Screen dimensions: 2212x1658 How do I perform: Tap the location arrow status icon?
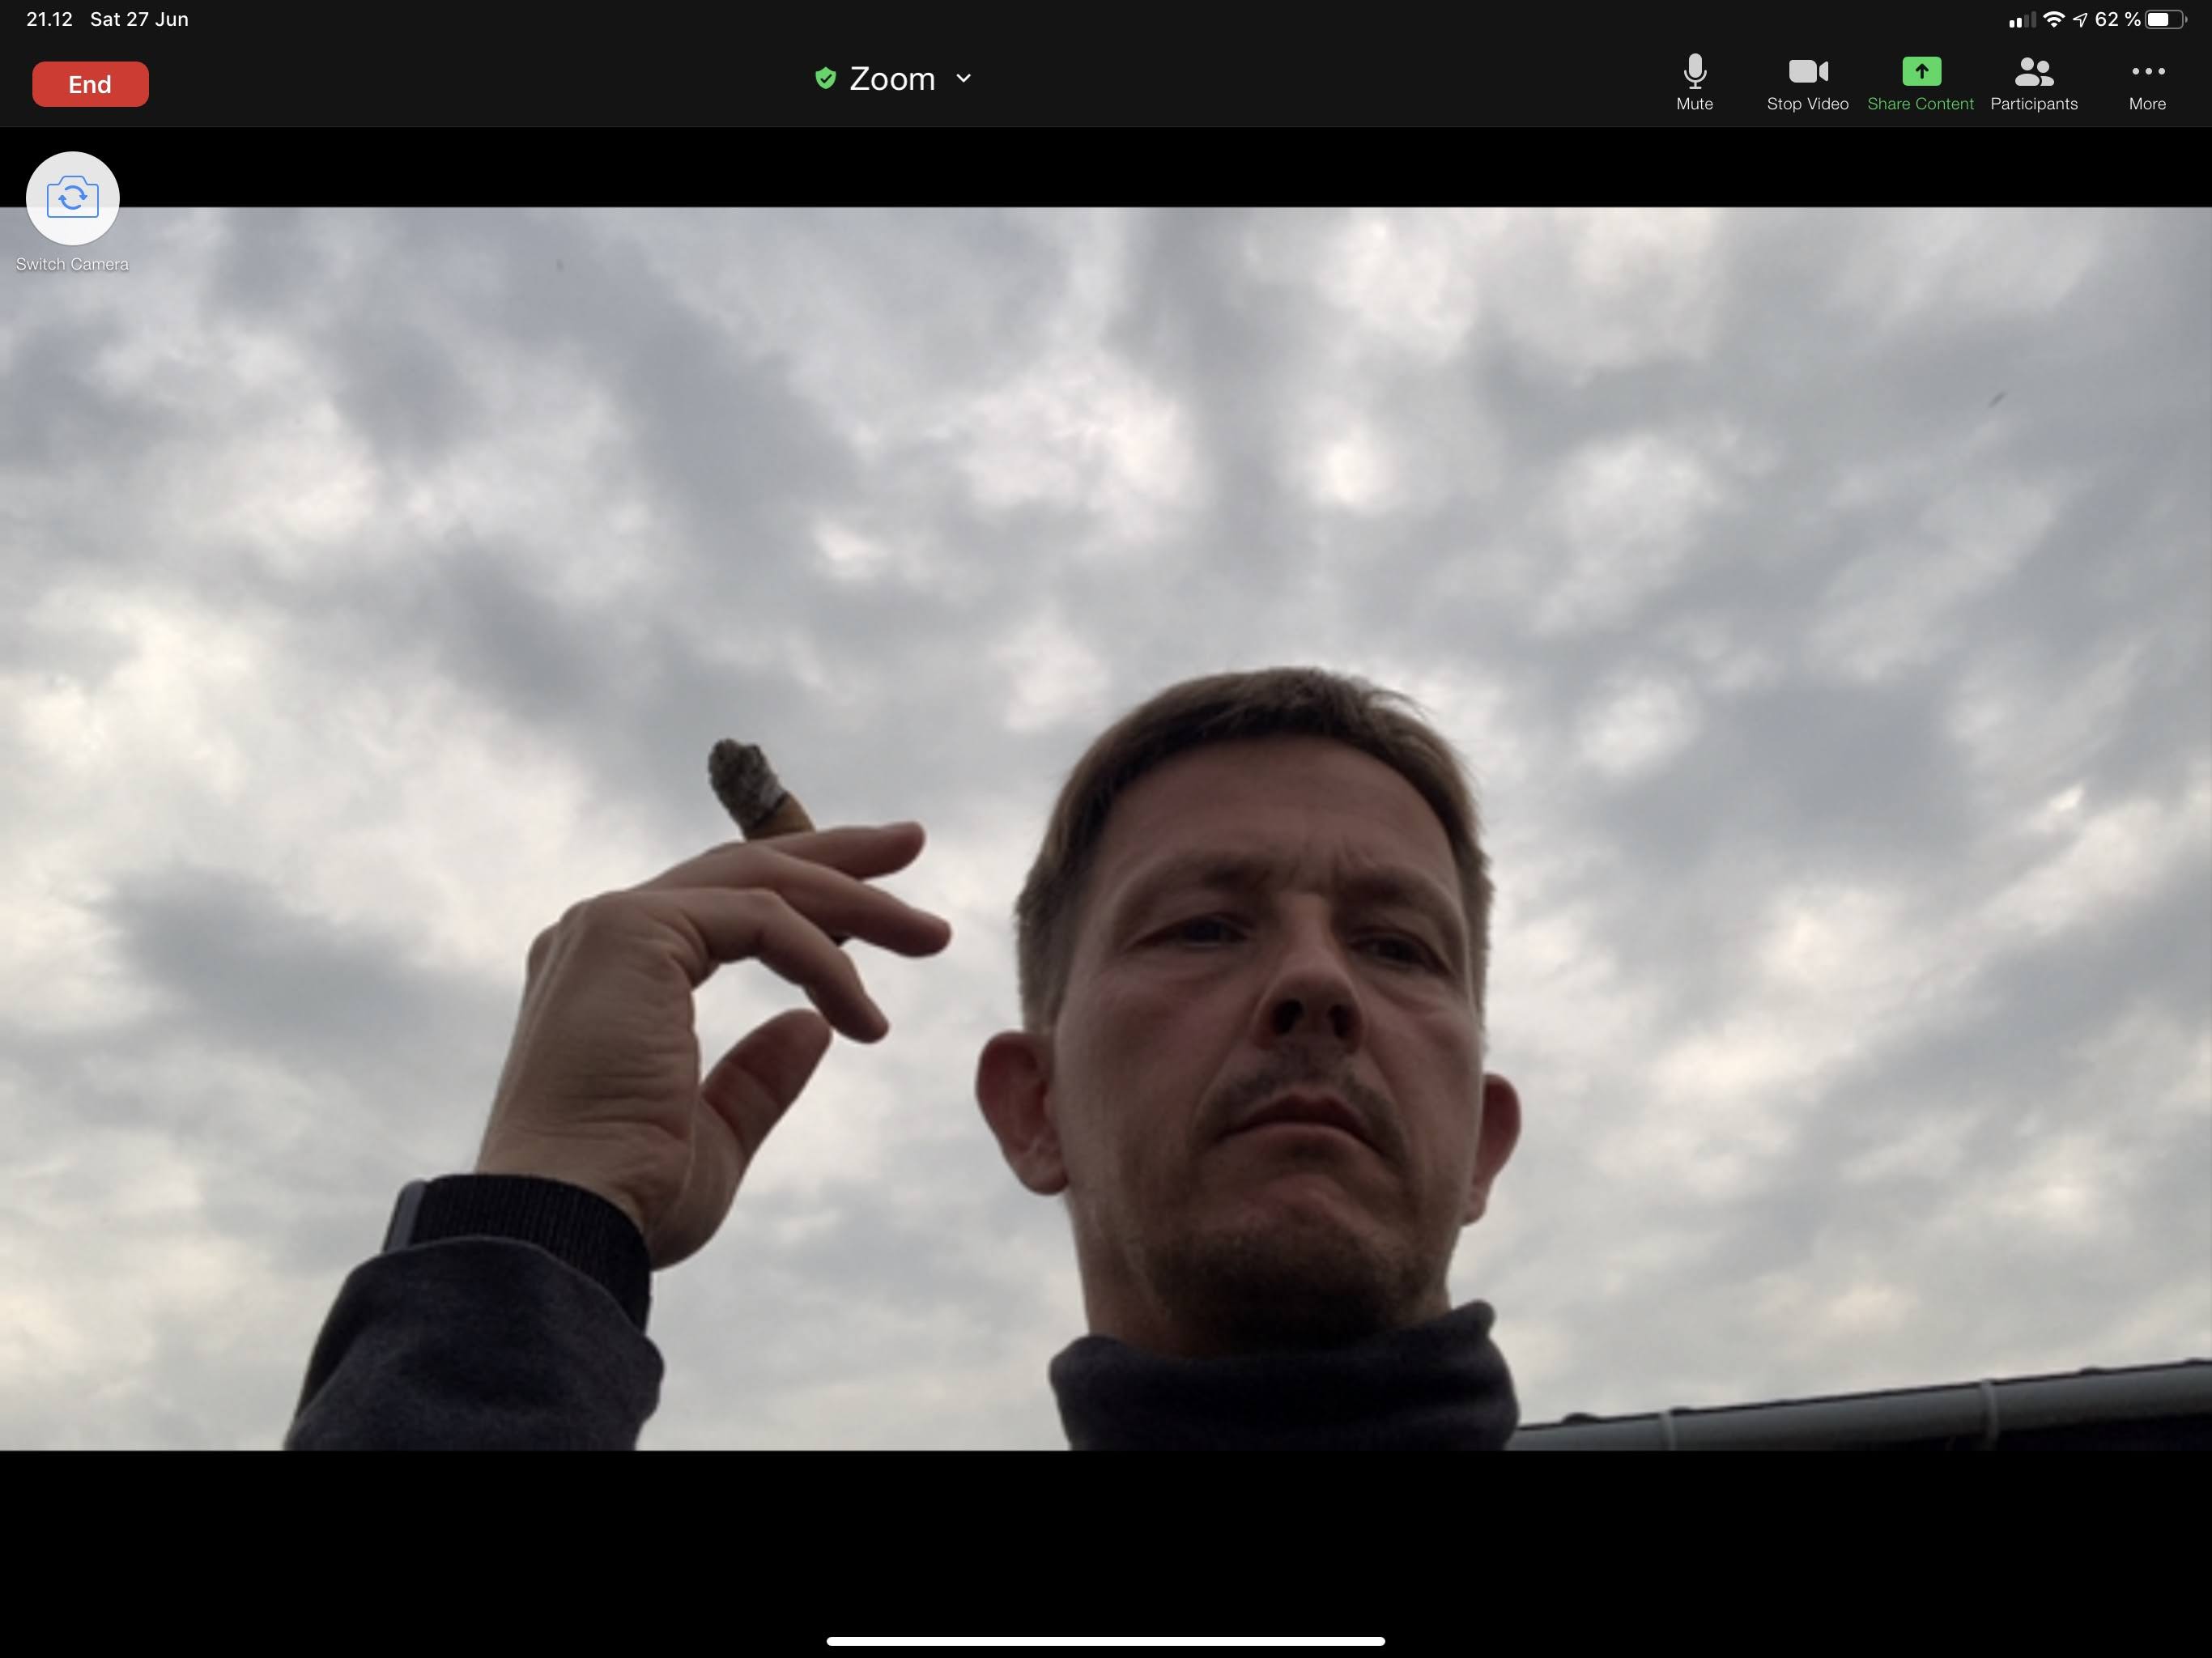pyautogui.click(x=2080, y=19)
